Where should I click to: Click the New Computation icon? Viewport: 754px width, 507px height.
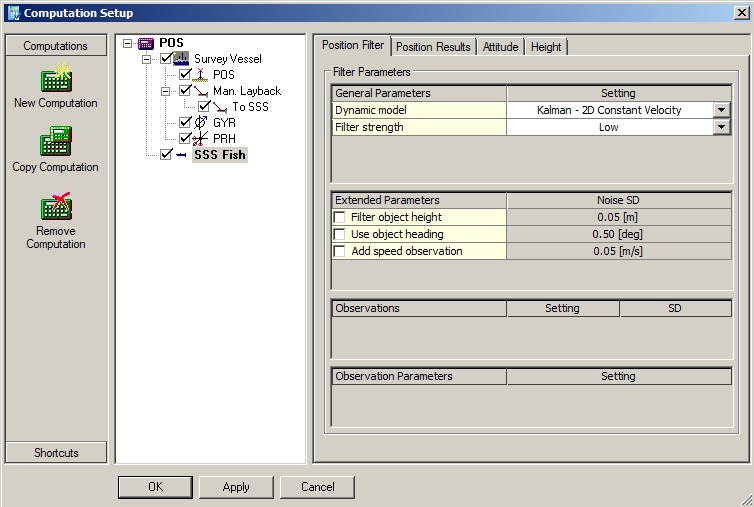click(x=55, y=79)
